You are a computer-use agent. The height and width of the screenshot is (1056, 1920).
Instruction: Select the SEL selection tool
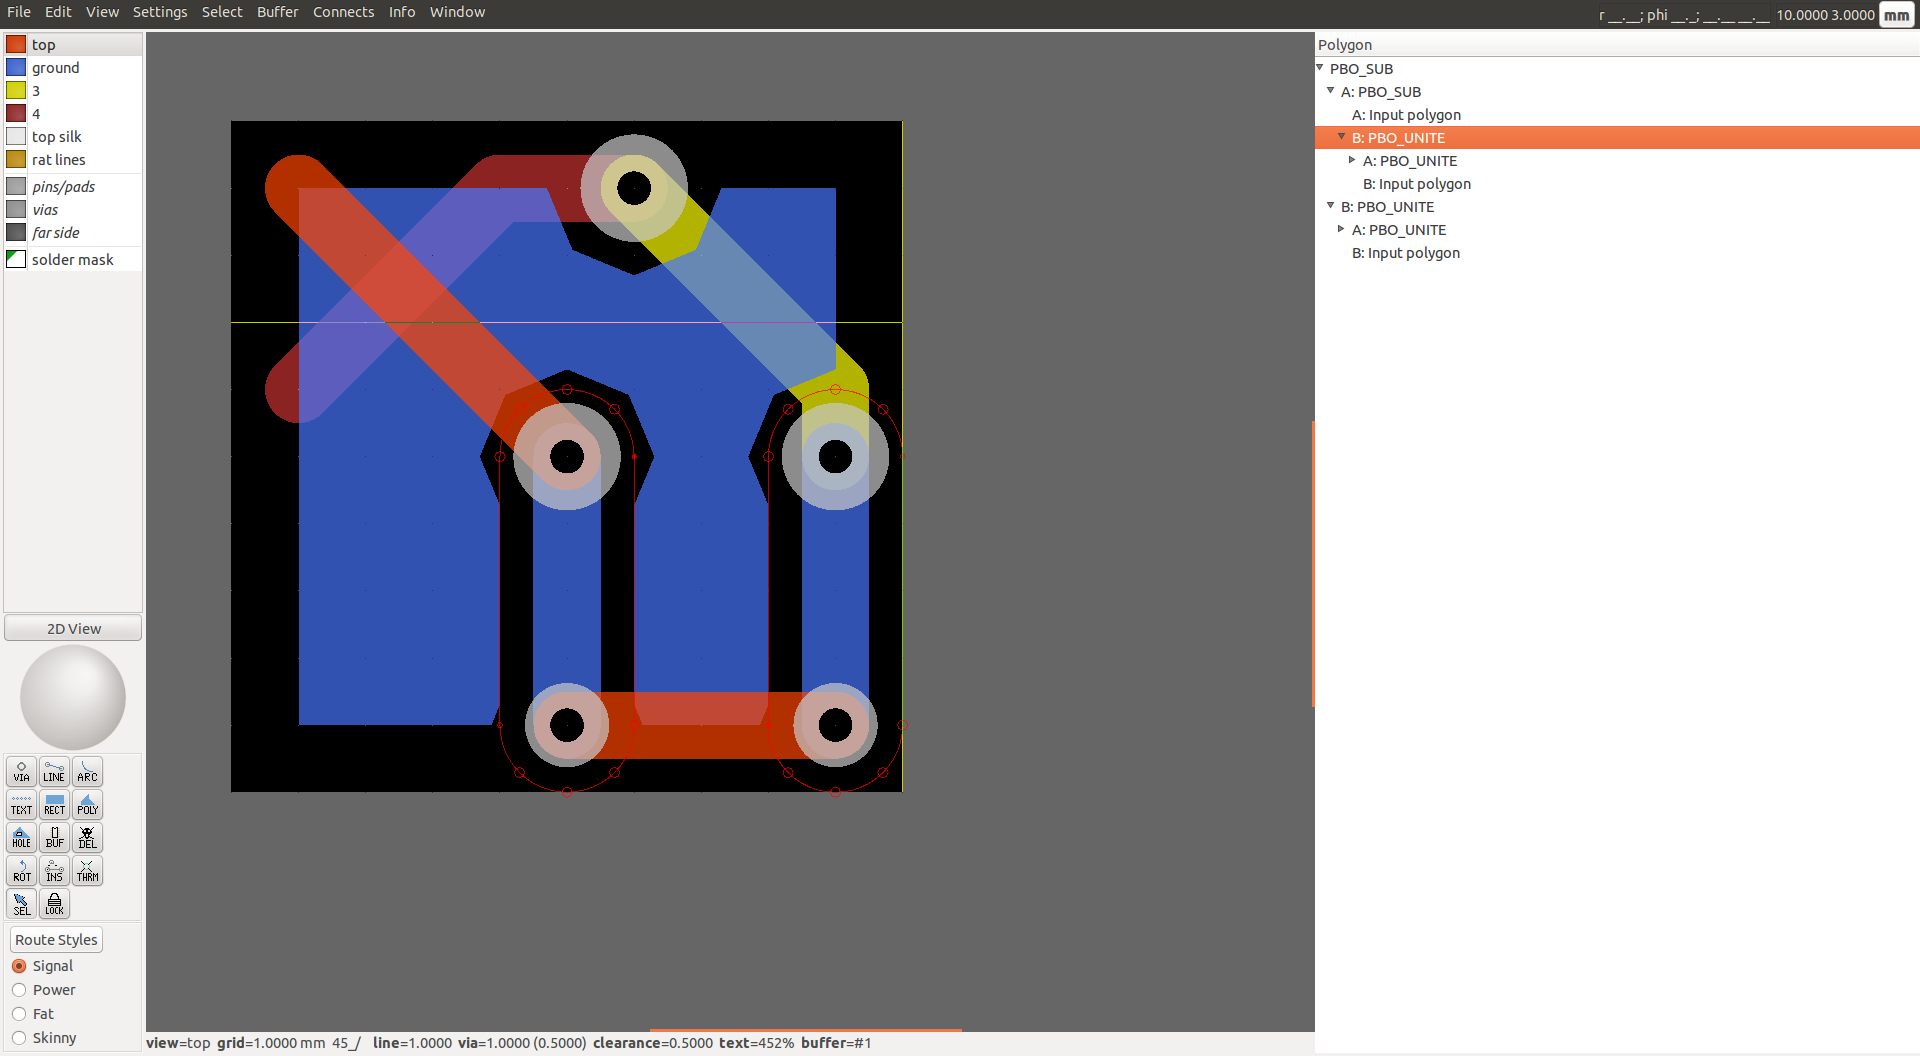(x=21, y=903)
